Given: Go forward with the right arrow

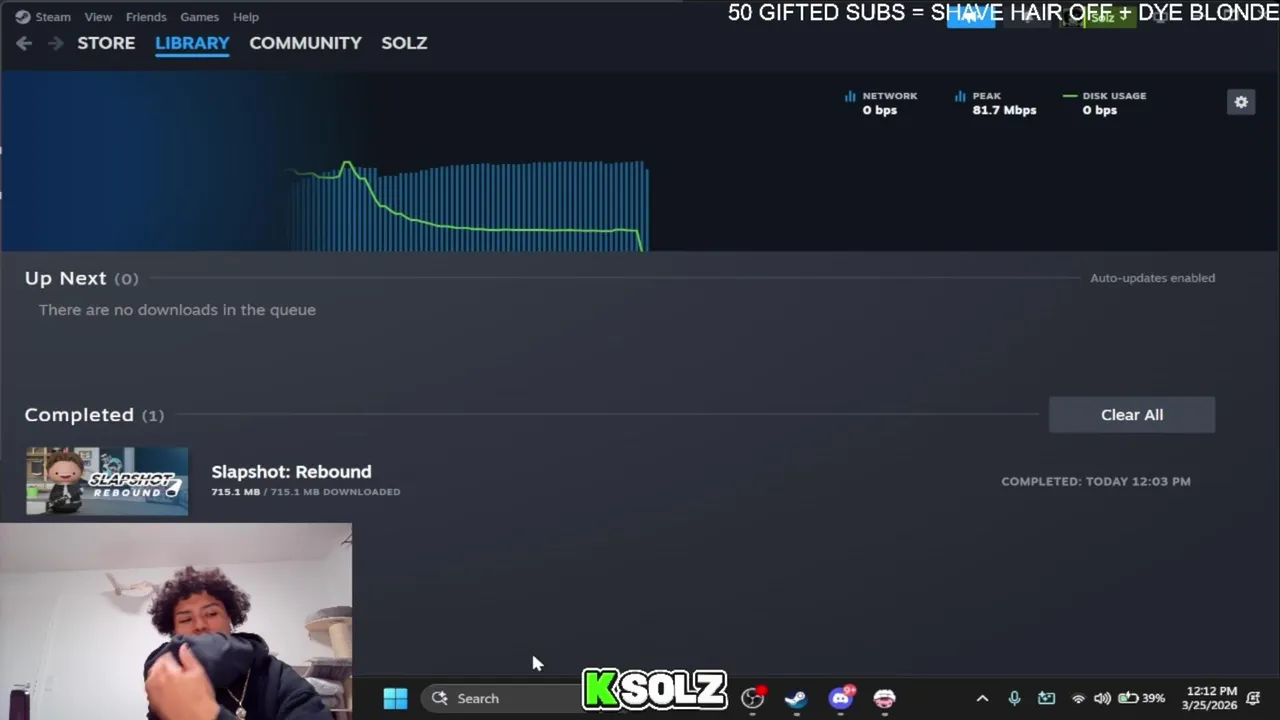Looking at the screenshot, I should coord(56,43).
